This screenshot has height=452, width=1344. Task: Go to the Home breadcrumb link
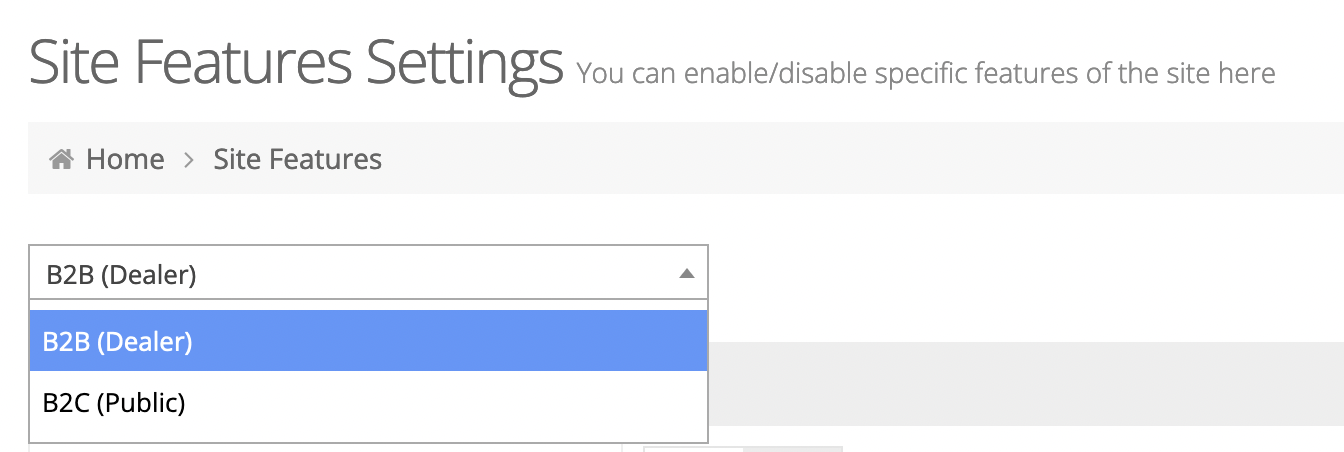click(125, 159)
